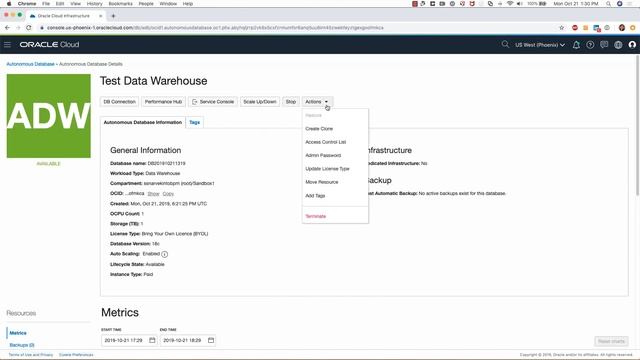Open the START TIME calendar icon
Image resolution: width=640 pixels, height=360 pixels.
(x=152, y=340)
